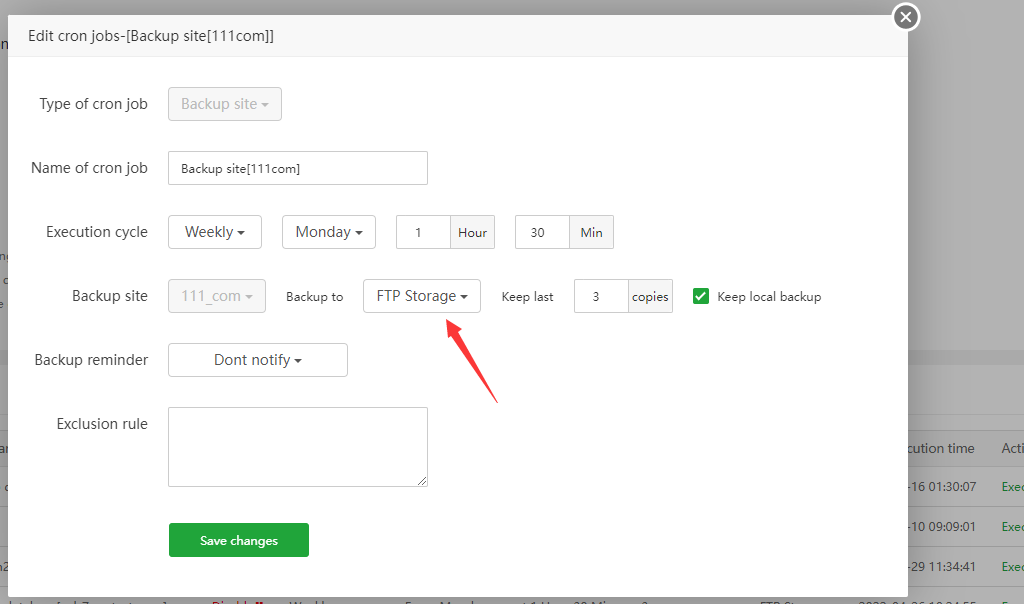The width and height of the screenshot is (1024, 604).
Task: Click the Exclusion rule textarea resize handle
Action: pyautogui.click(x=423, y=482)
